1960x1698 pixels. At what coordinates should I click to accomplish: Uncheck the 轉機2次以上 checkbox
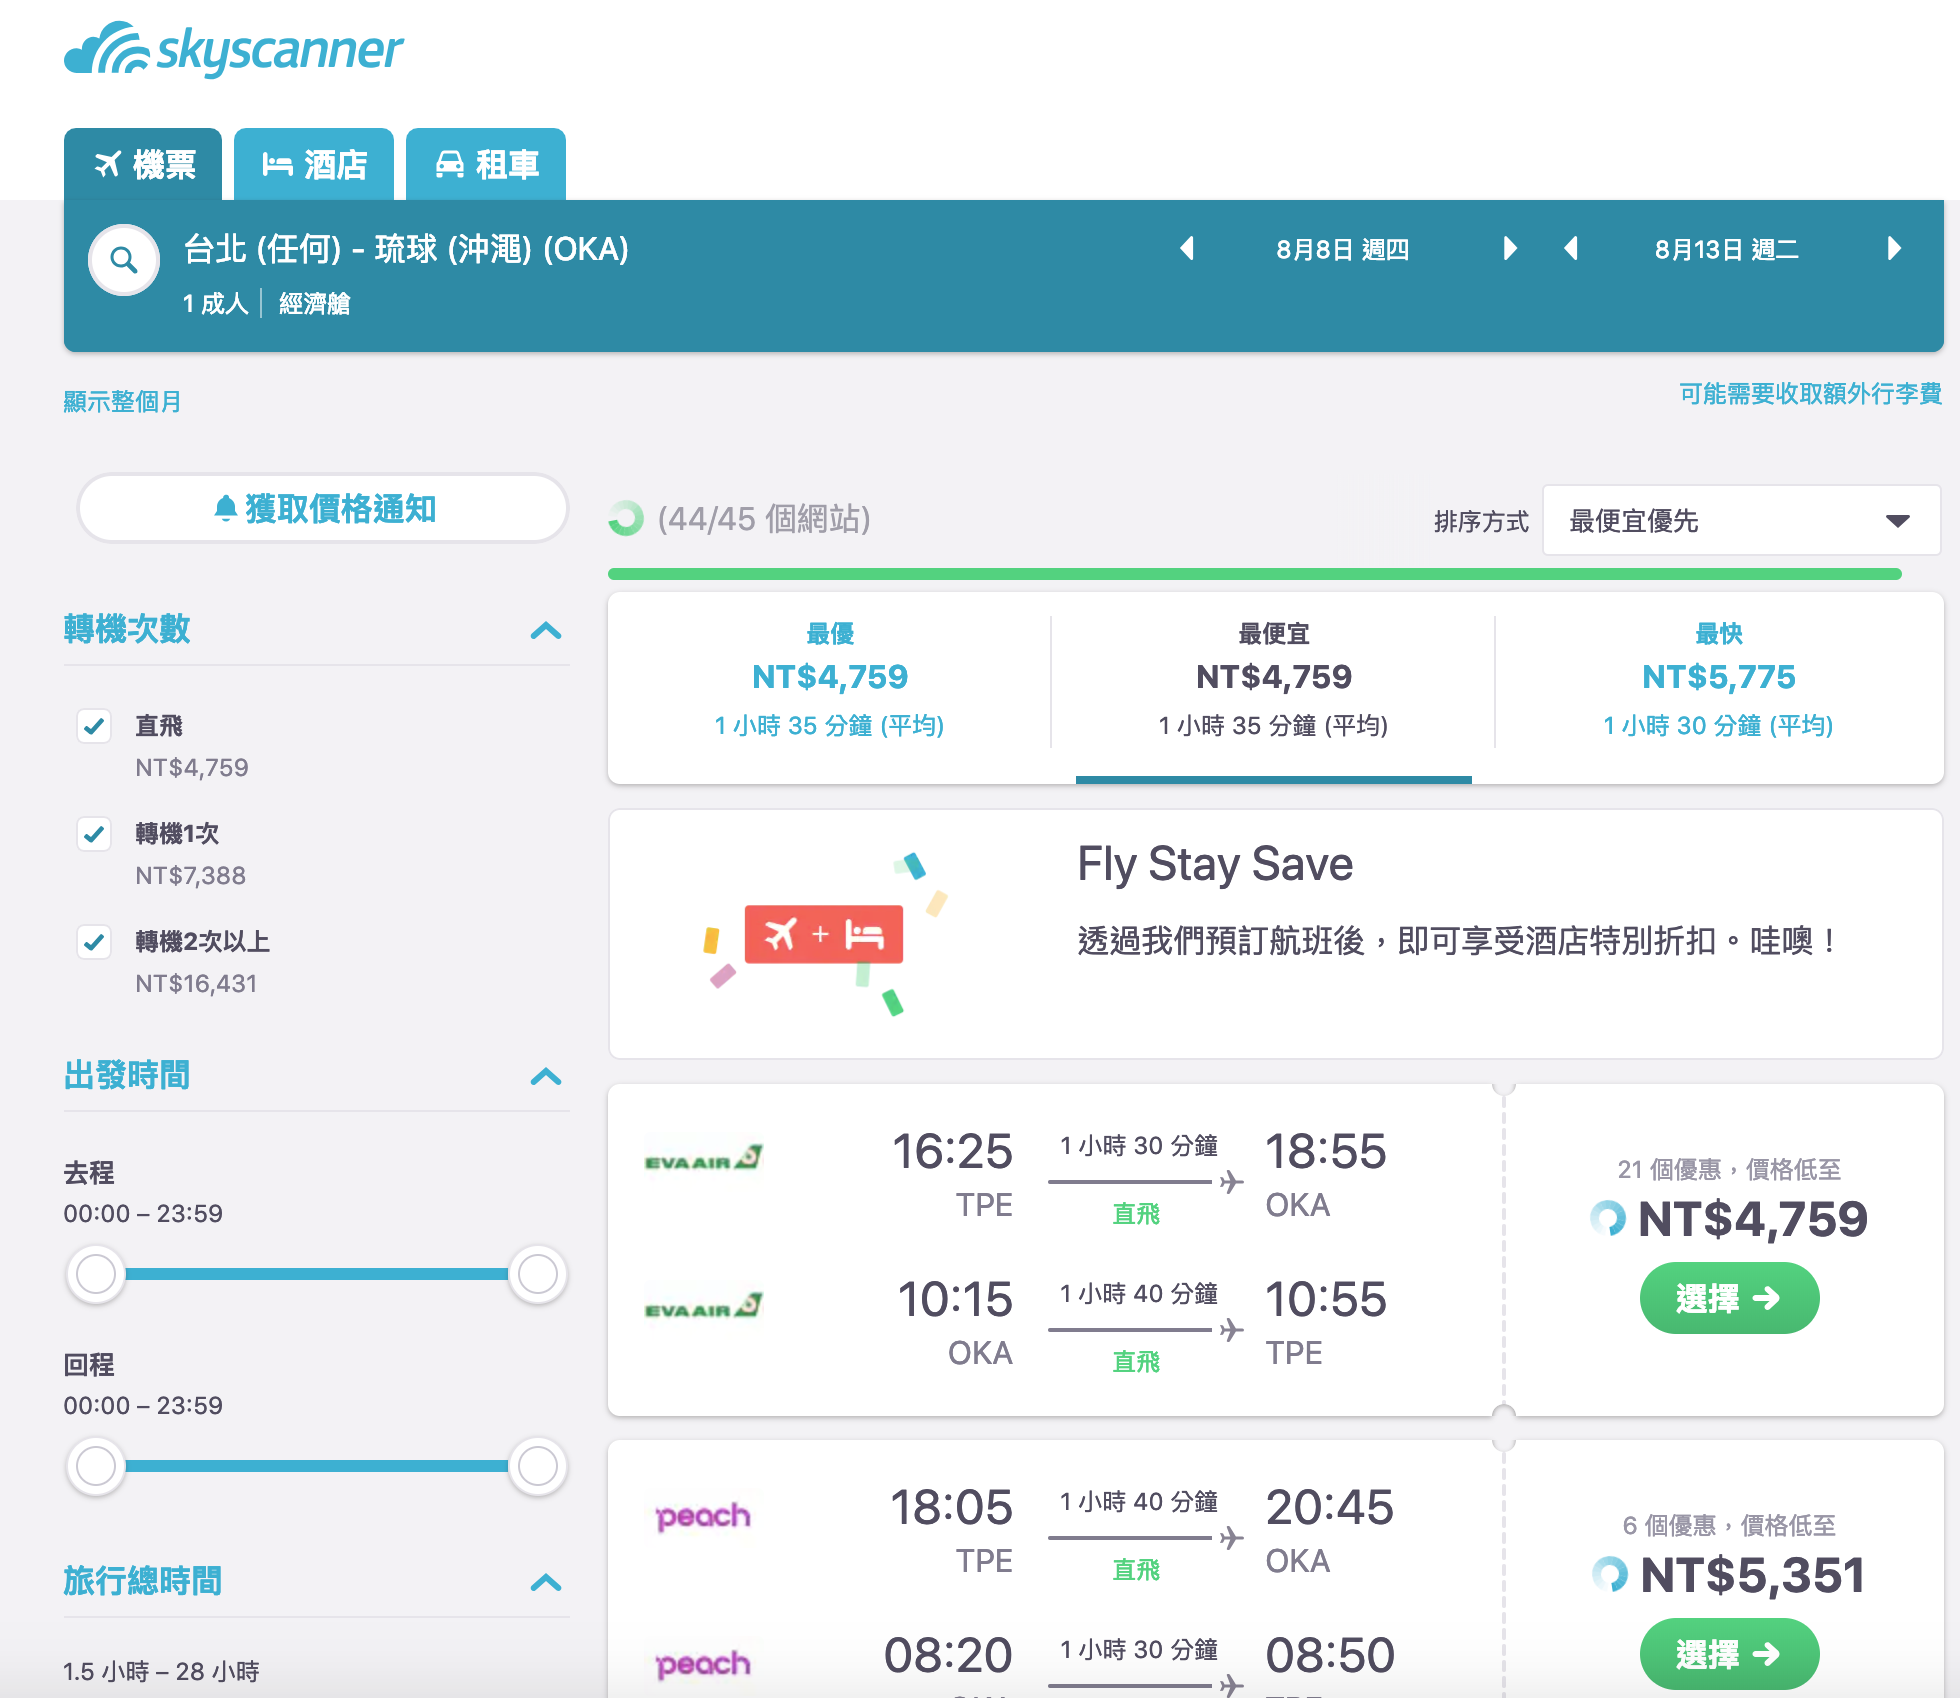pyautogui.click(x=94, y=942)
